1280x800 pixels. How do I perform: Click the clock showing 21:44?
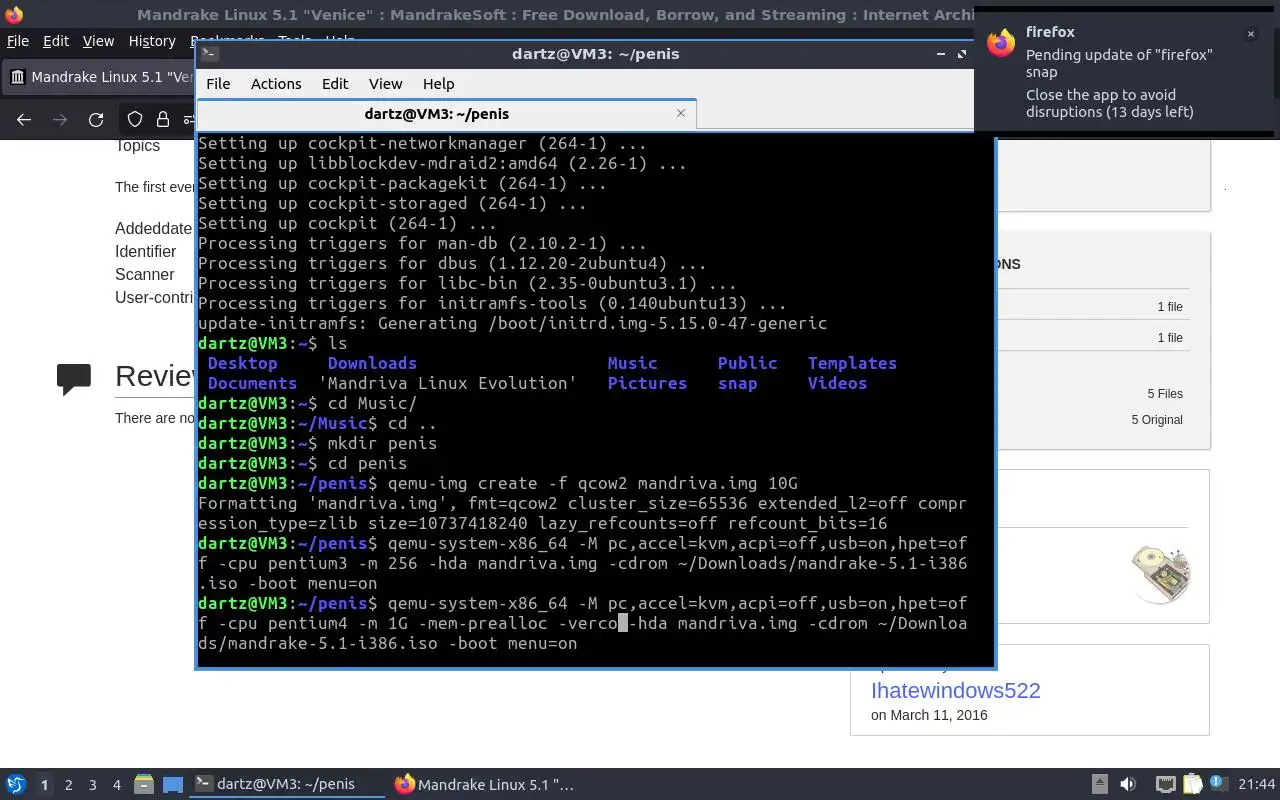click(x=1256, y=785)
